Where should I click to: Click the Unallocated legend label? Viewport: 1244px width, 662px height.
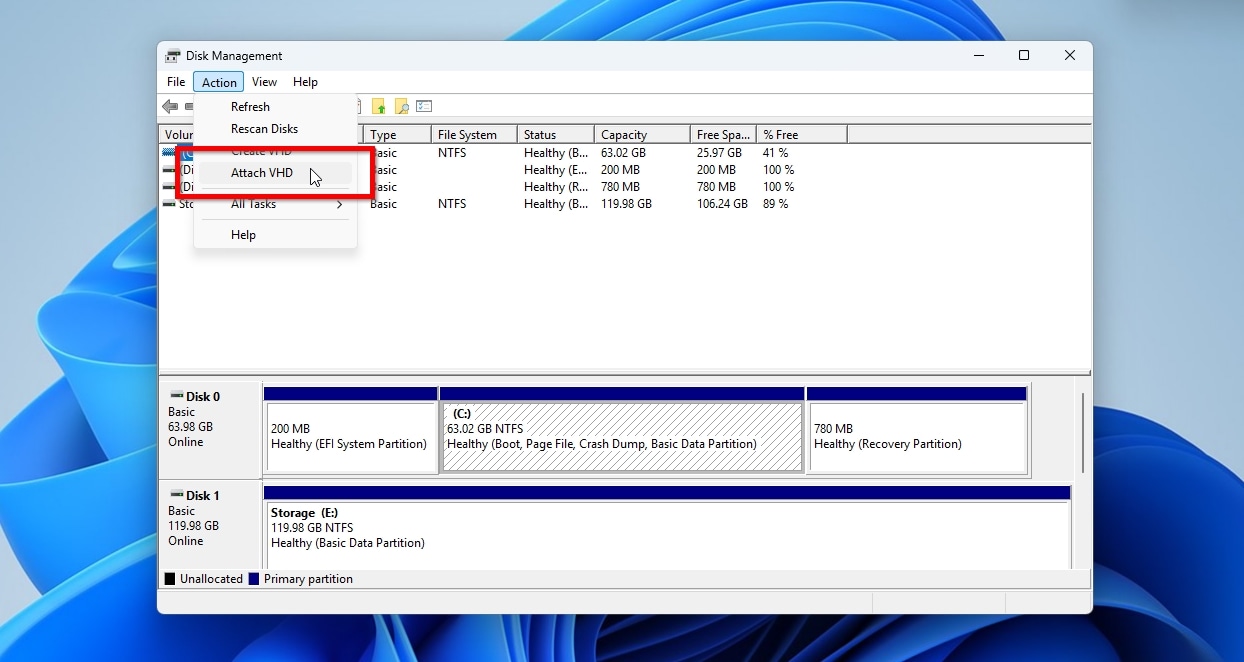(x=211, y=579)
